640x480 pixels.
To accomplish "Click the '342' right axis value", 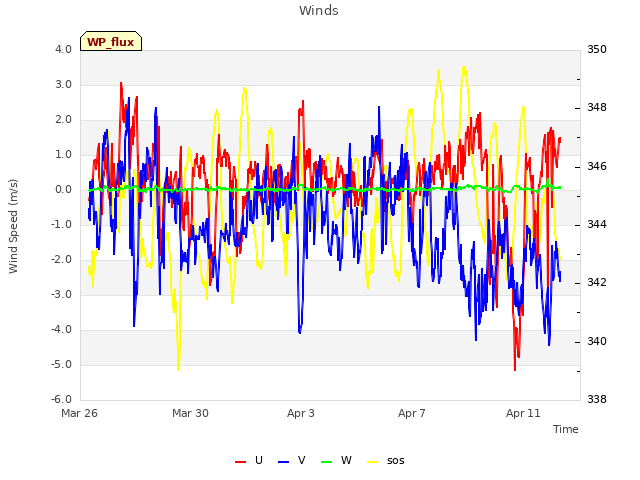I will [x=597, y=283].
